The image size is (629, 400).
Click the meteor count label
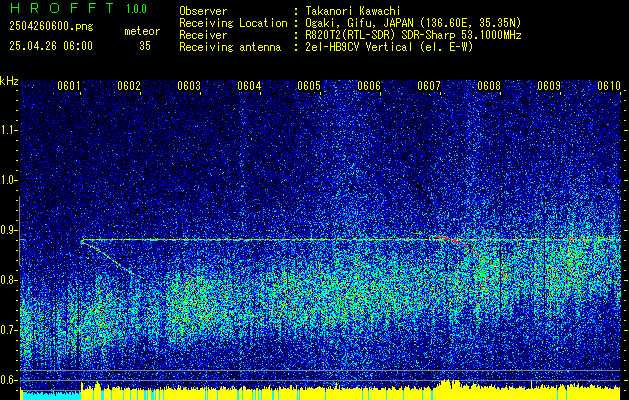(142, 31)
